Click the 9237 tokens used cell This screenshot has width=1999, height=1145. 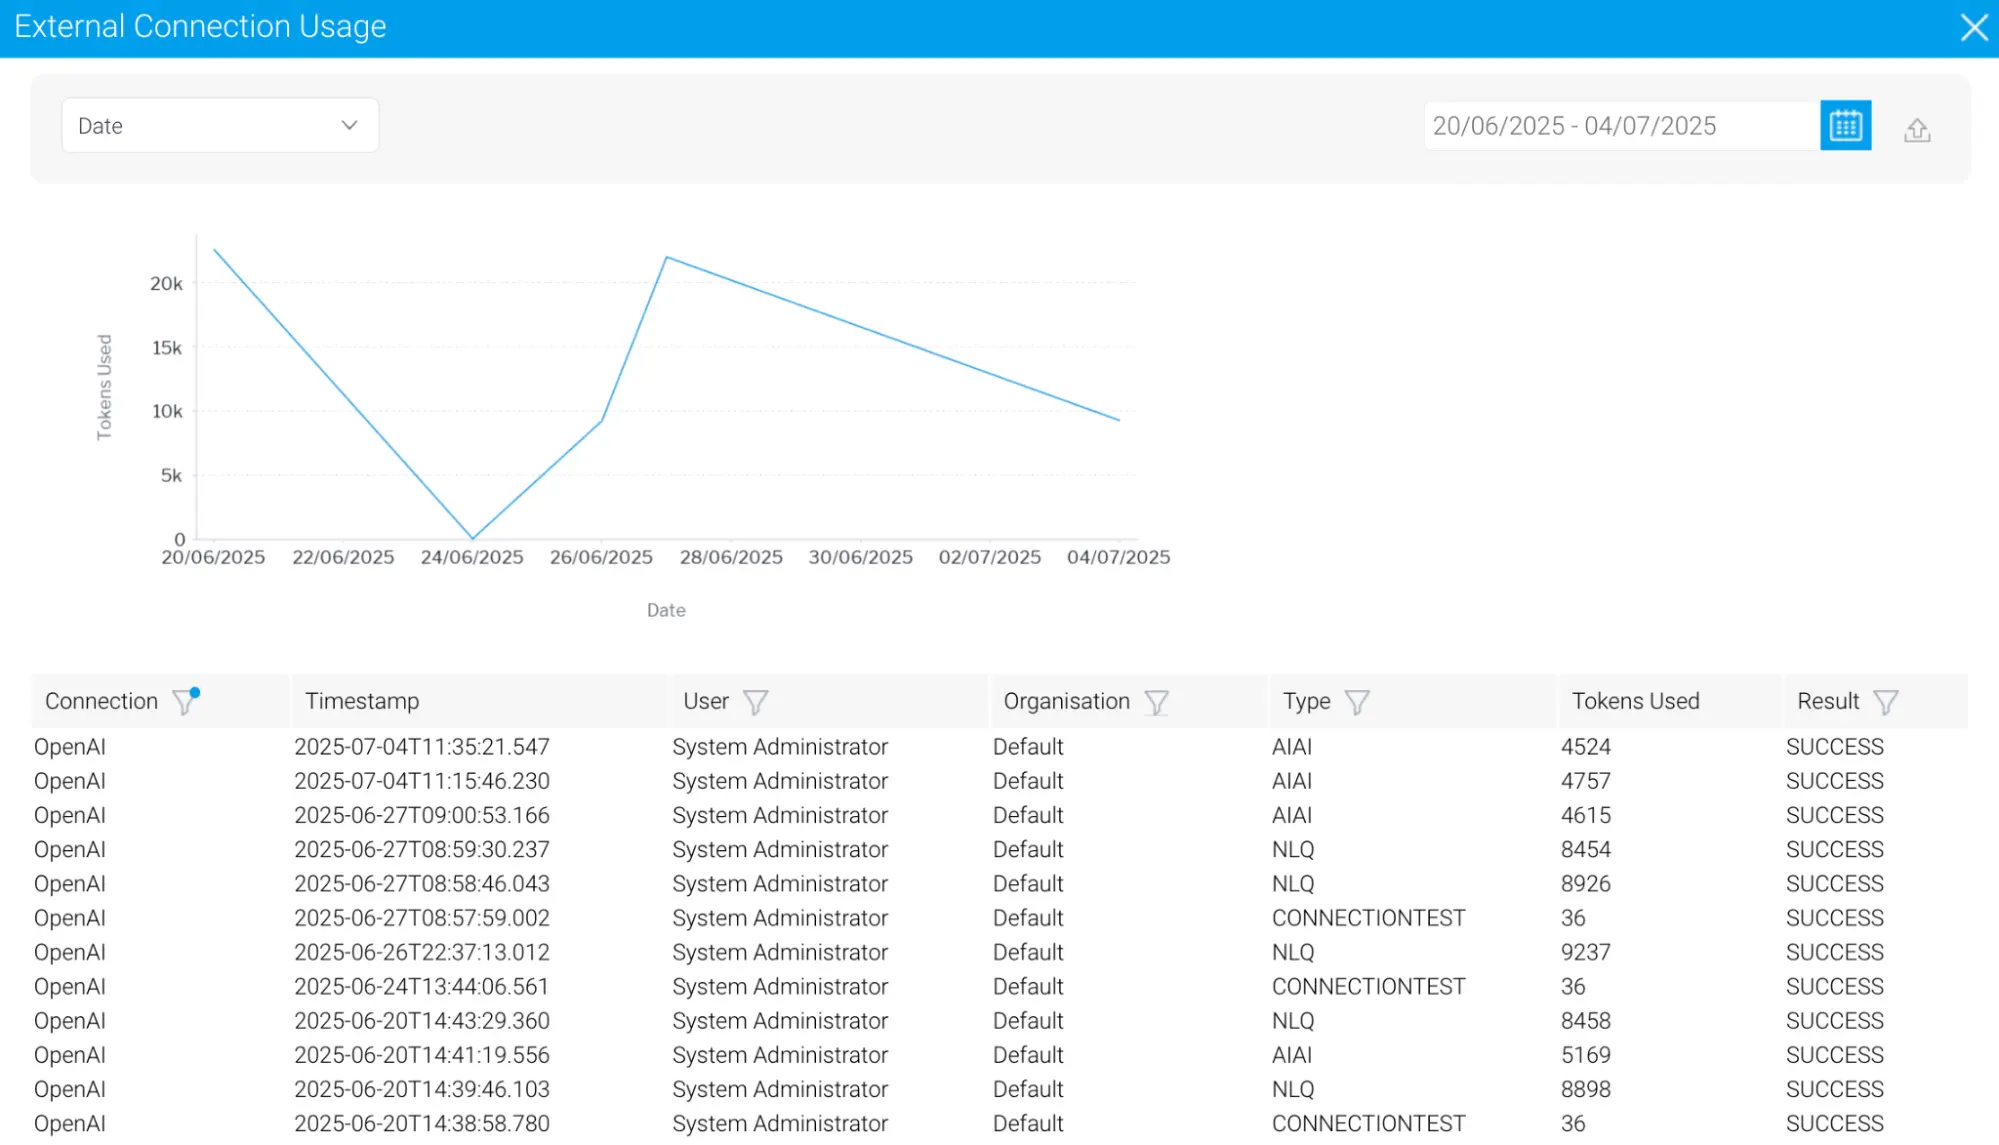click(1585, 952)
